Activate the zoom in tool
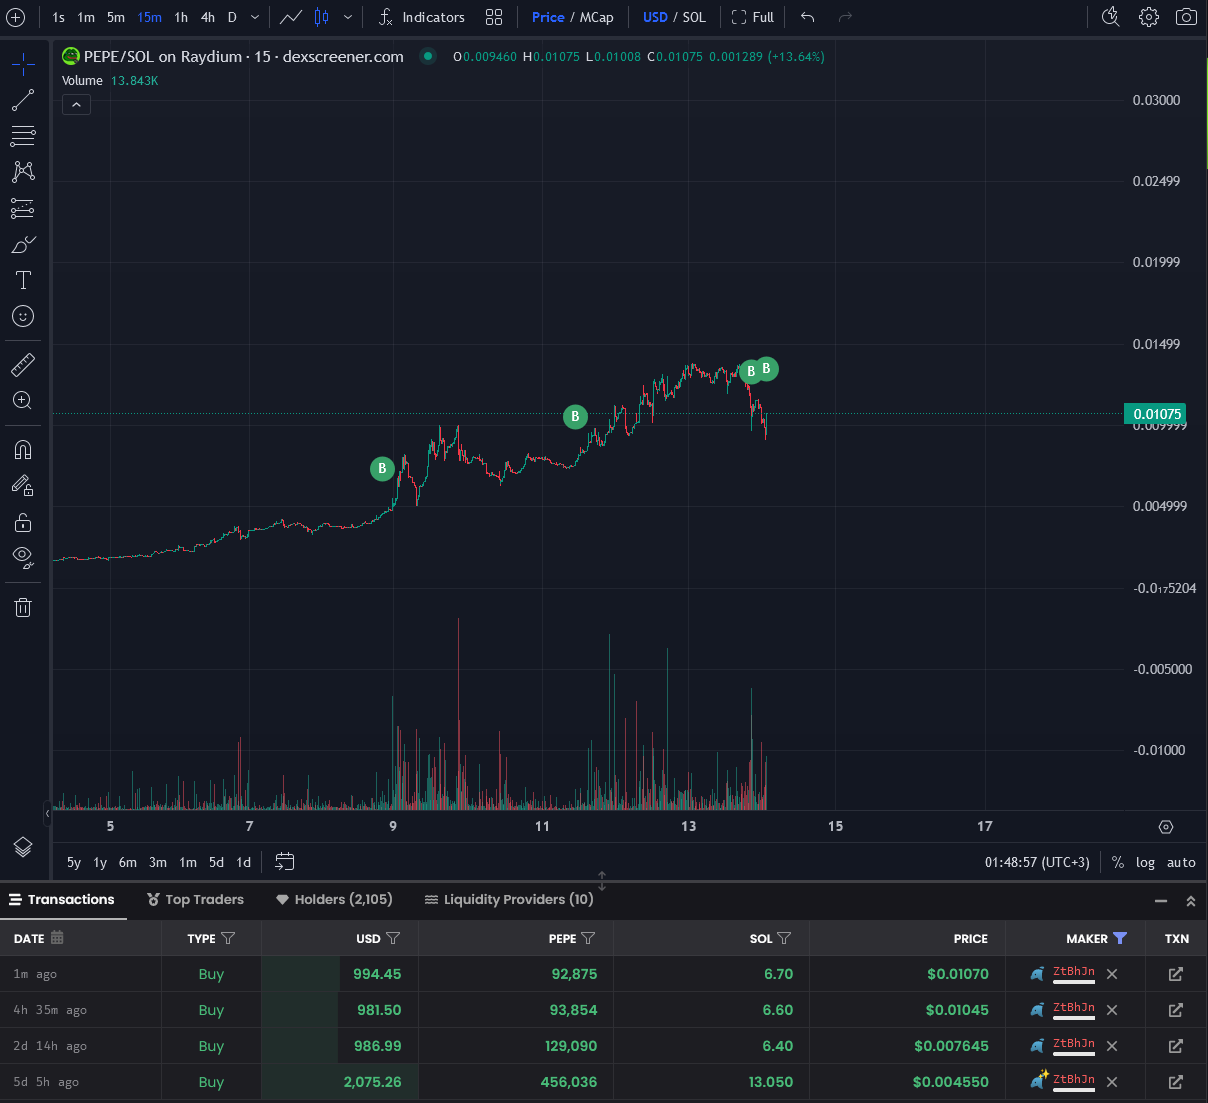Image resolution: width=1208 pixels, height=1103 pixels. 23,401
